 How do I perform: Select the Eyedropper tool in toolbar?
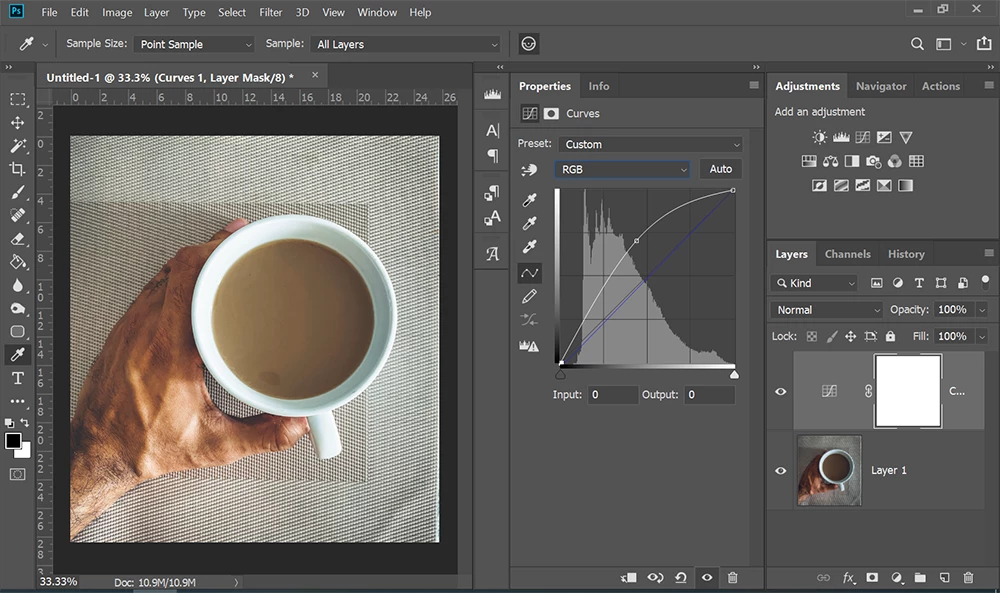(18, 355)
